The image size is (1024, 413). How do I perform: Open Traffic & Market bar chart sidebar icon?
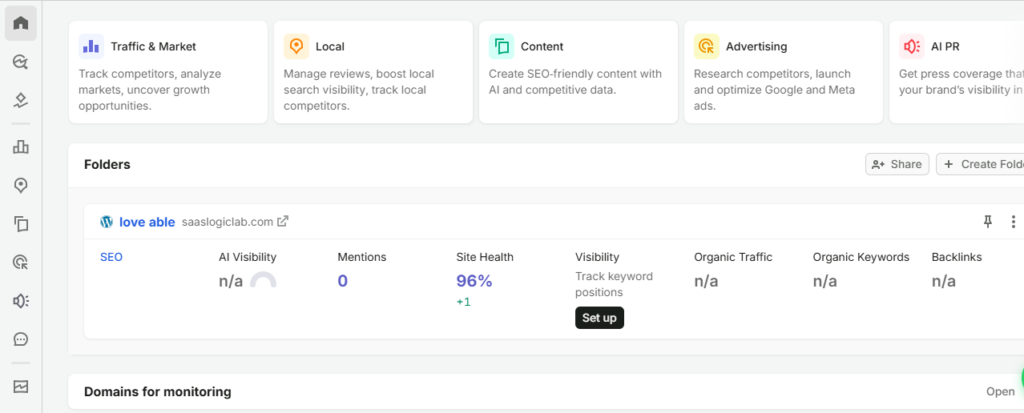[x=21, y=147]
